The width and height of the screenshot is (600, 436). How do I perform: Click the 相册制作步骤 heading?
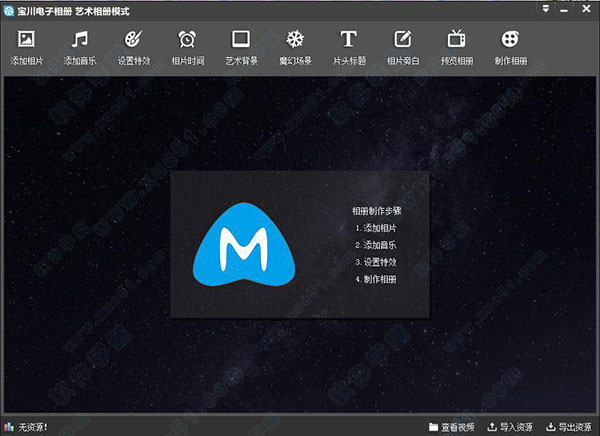377,211
